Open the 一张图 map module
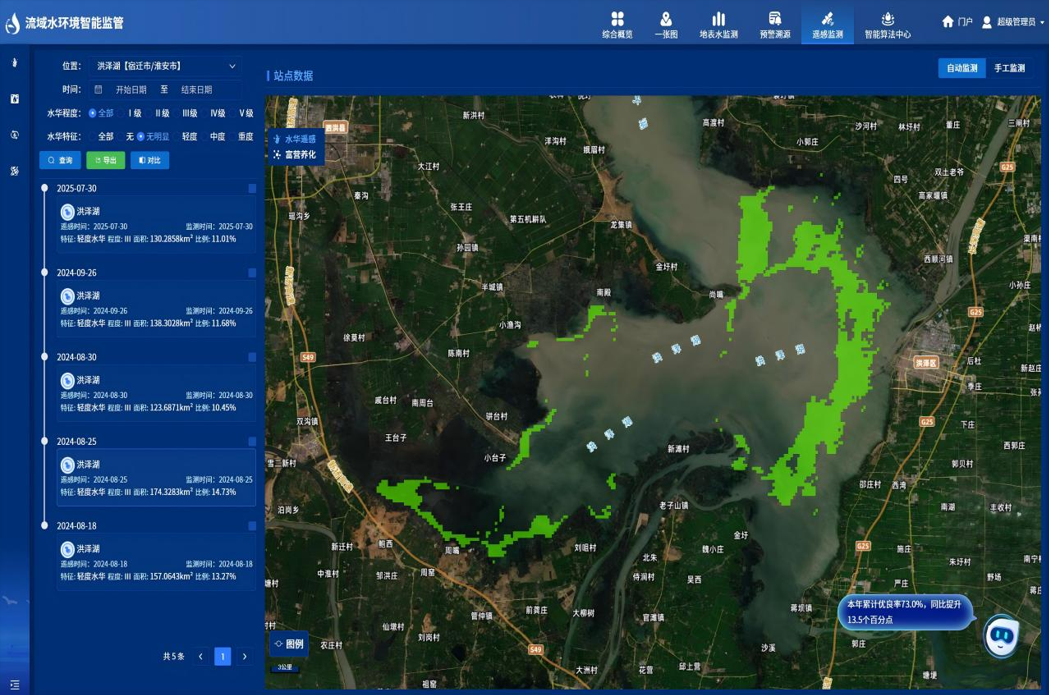The width and height of the screenshot is (1049, 695). coord(666,24)
